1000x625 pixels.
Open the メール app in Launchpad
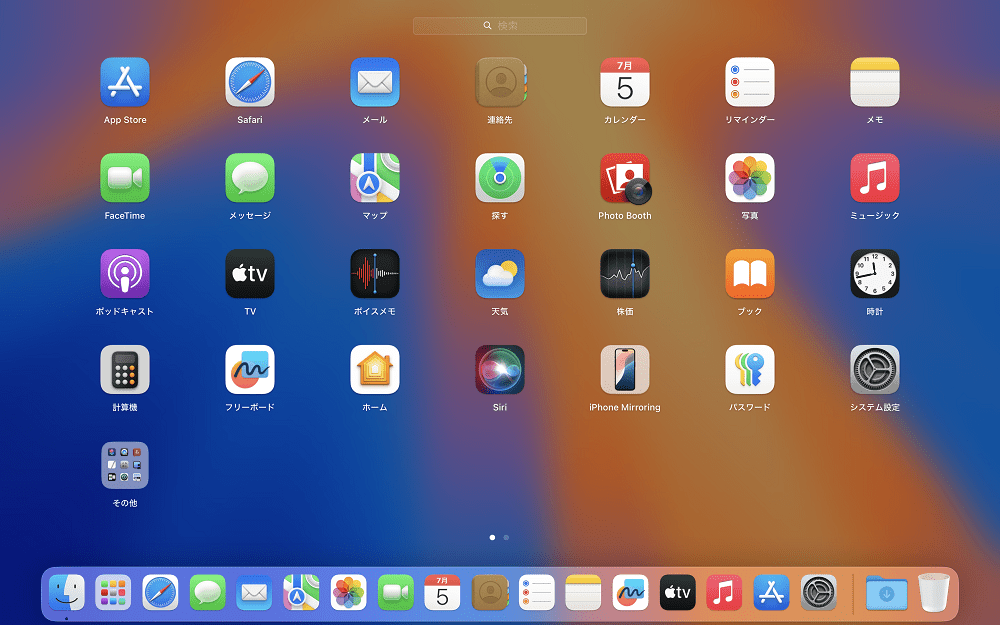pos(375,82)
